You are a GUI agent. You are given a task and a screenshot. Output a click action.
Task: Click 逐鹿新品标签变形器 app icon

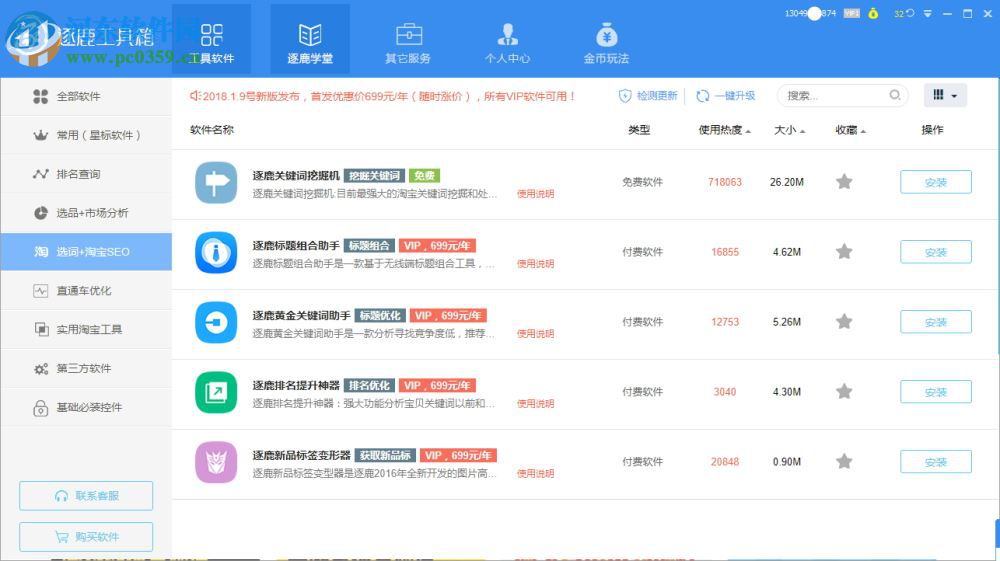click(x=216, y=463)
